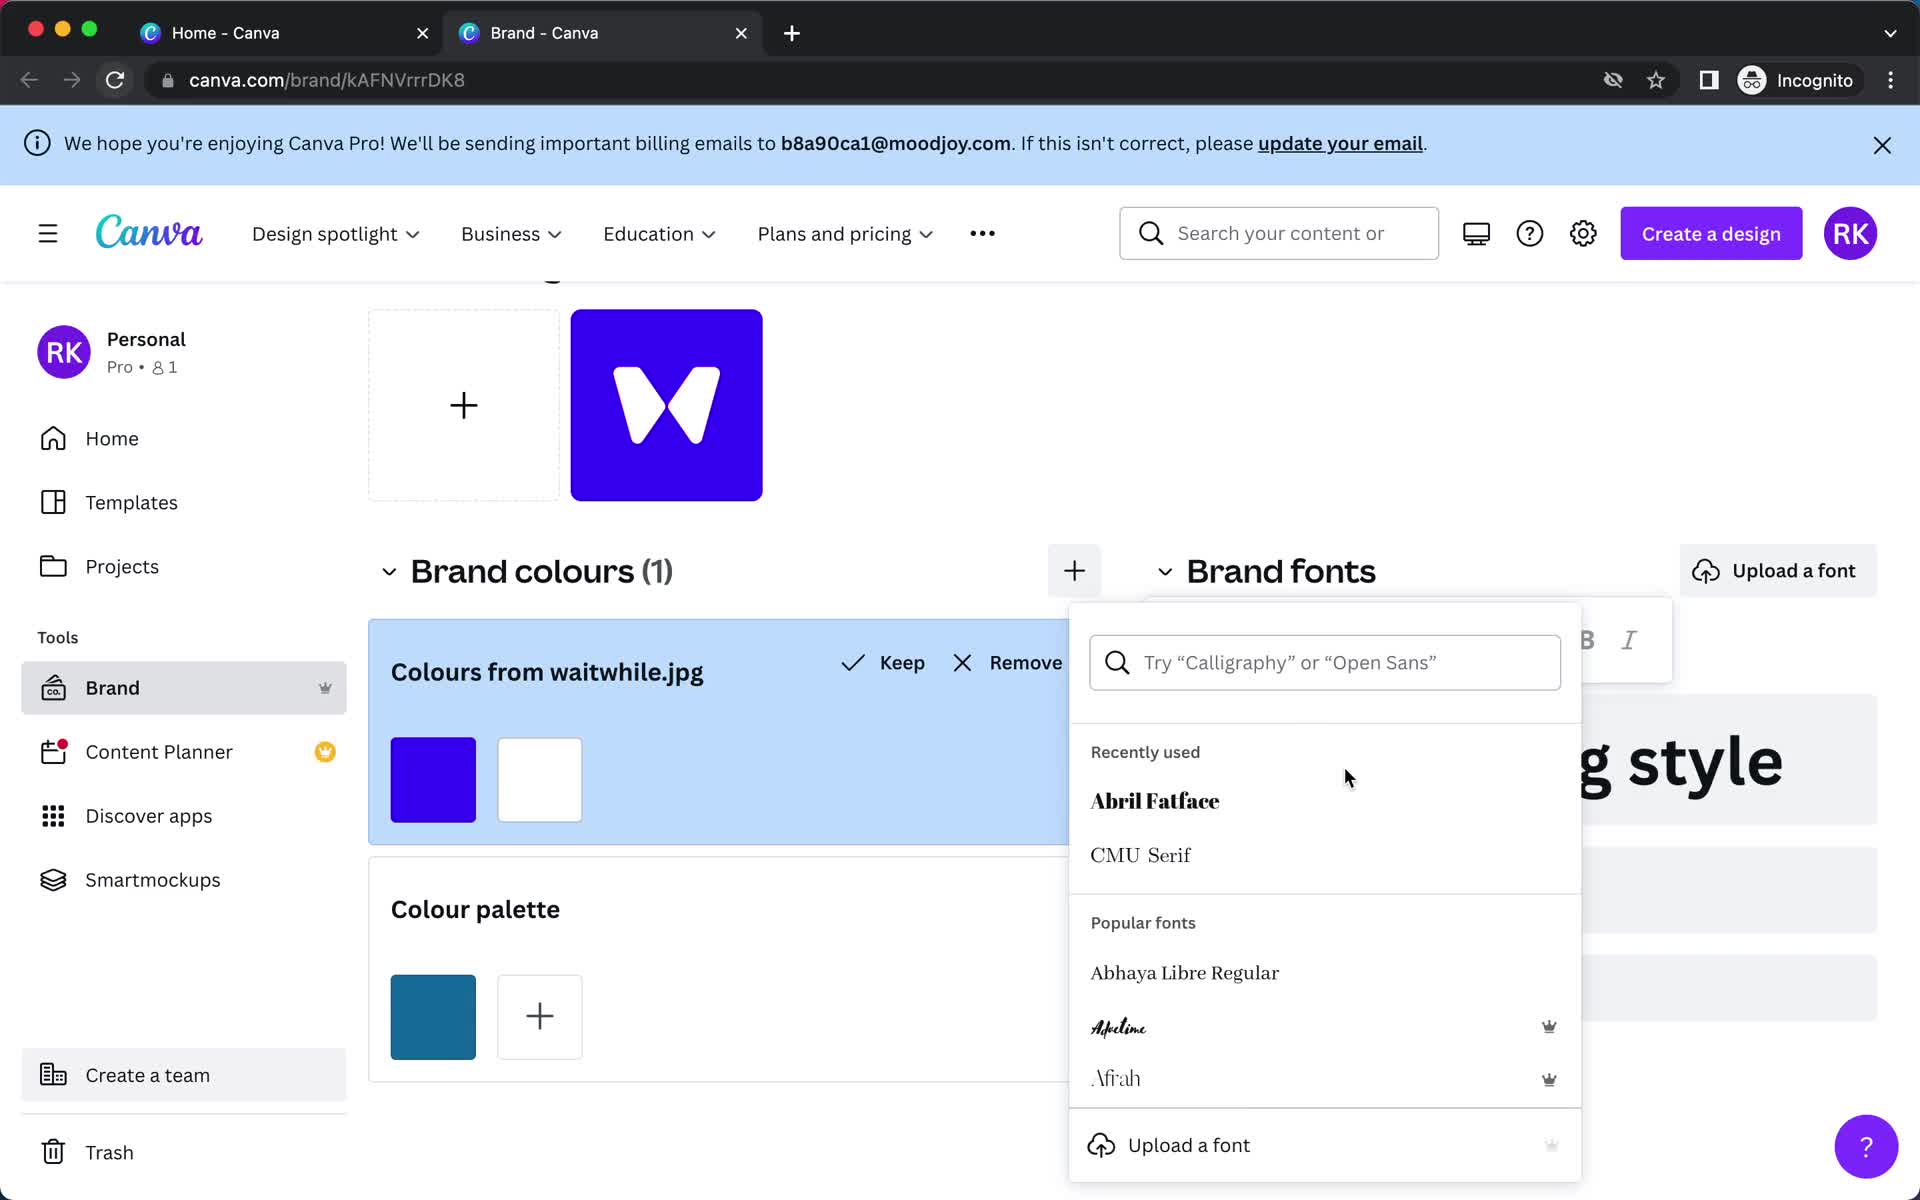Select Brand in the sidebar
The image size is (1920, 1200).
click(184, 688)
